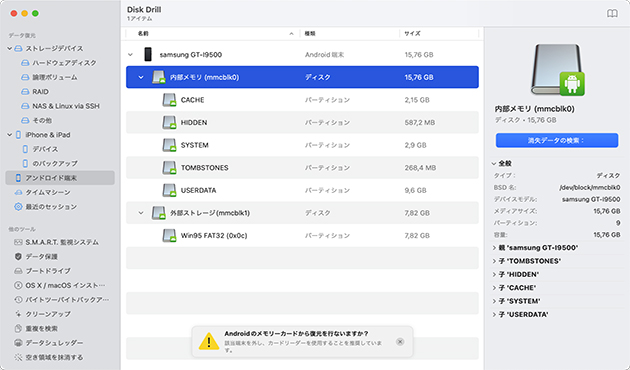Click the データシュレッダー icon
The image size is (630, 370).
(x=18, y=343)
